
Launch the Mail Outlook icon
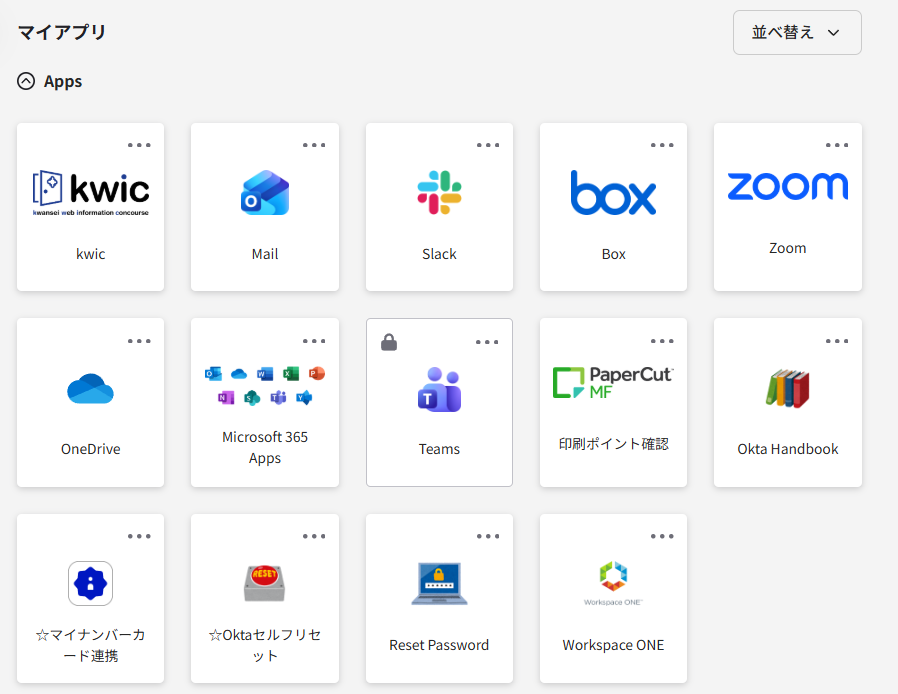point(265,192)
